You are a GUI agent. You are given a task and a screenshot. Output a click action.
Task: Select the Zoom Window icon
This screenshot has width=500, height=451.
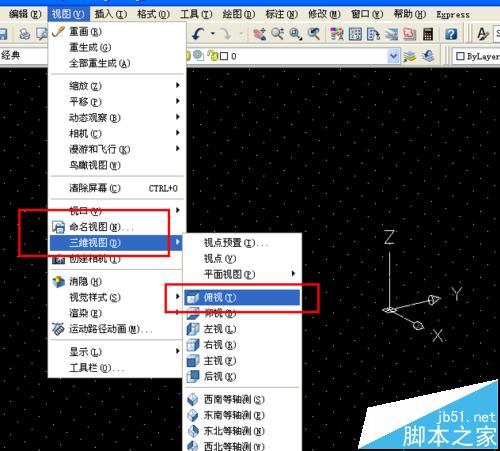pyautogui.click(x=295, y=34)
